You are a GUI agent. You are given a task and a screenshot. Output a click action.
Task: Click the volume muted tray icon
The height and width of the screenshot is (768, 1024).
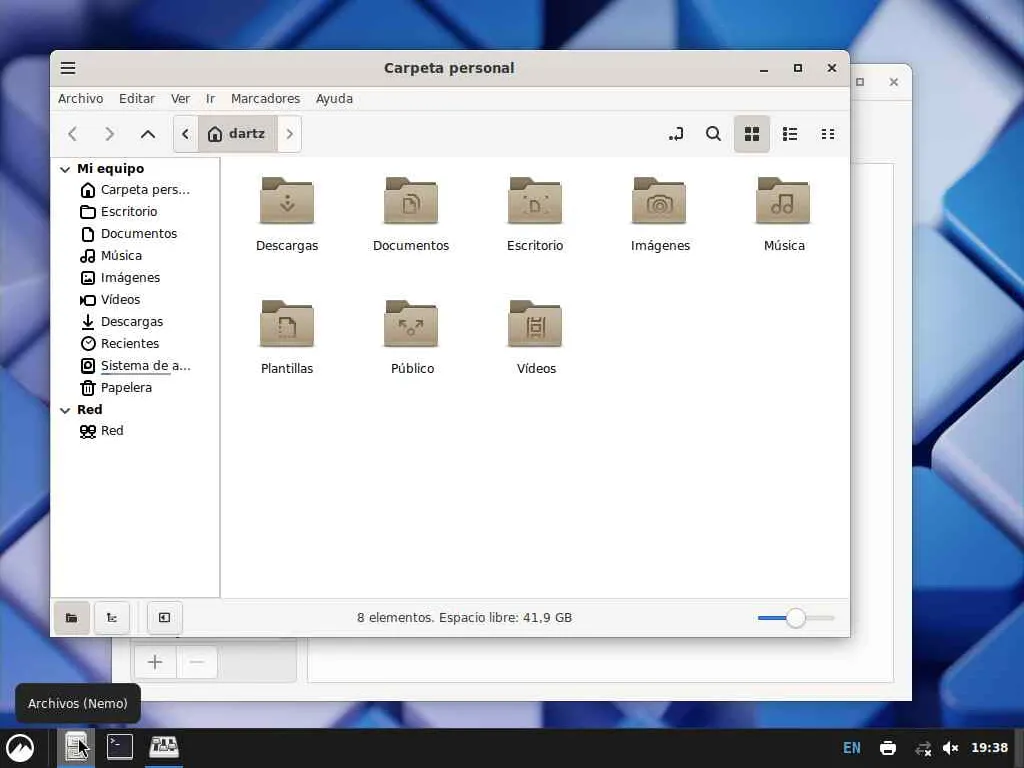(x=951, y=748)
